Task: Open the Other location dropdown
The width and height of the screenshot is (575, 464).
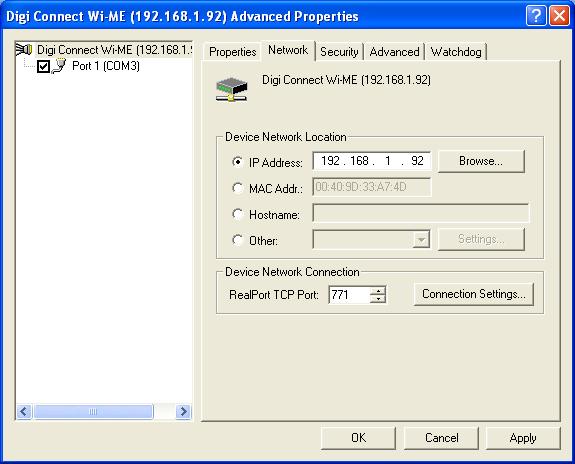Action: (421, 240)
